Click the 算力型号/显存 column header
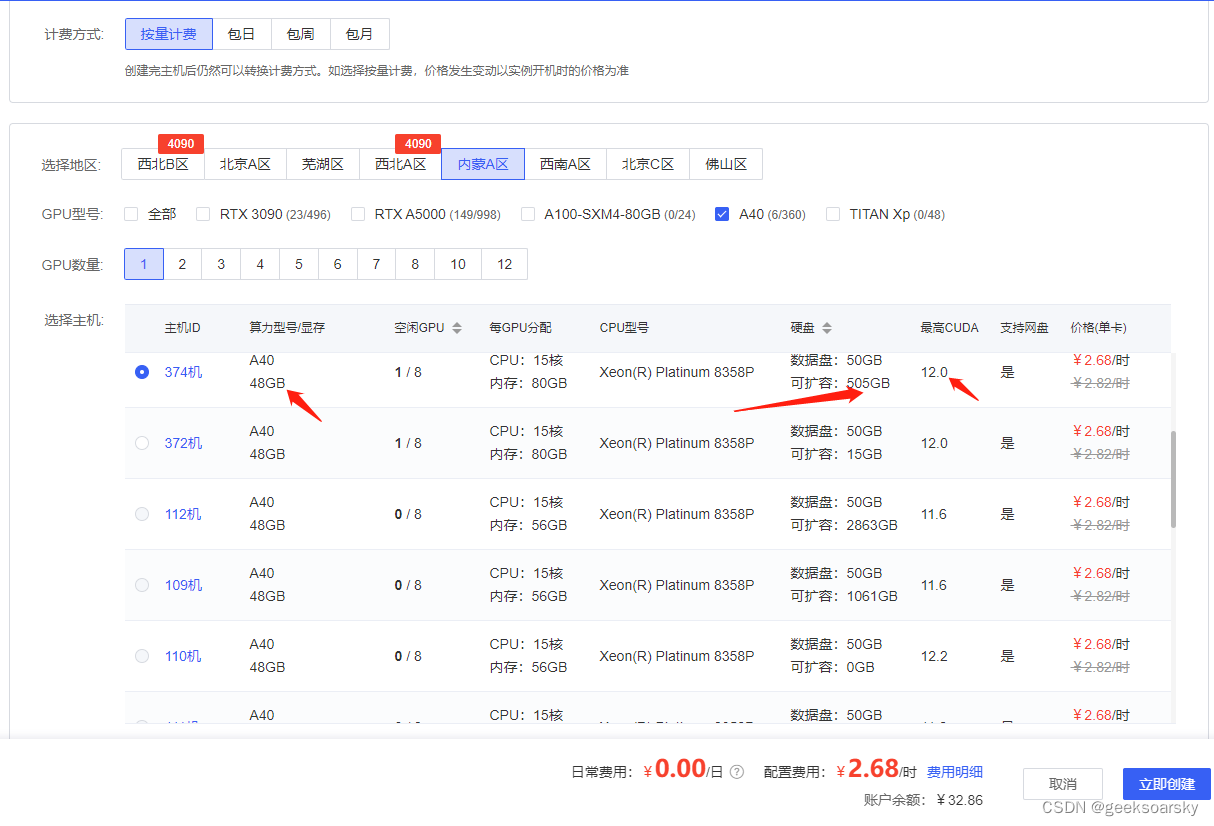1214x826 pixels. click(x=287, y=328)
